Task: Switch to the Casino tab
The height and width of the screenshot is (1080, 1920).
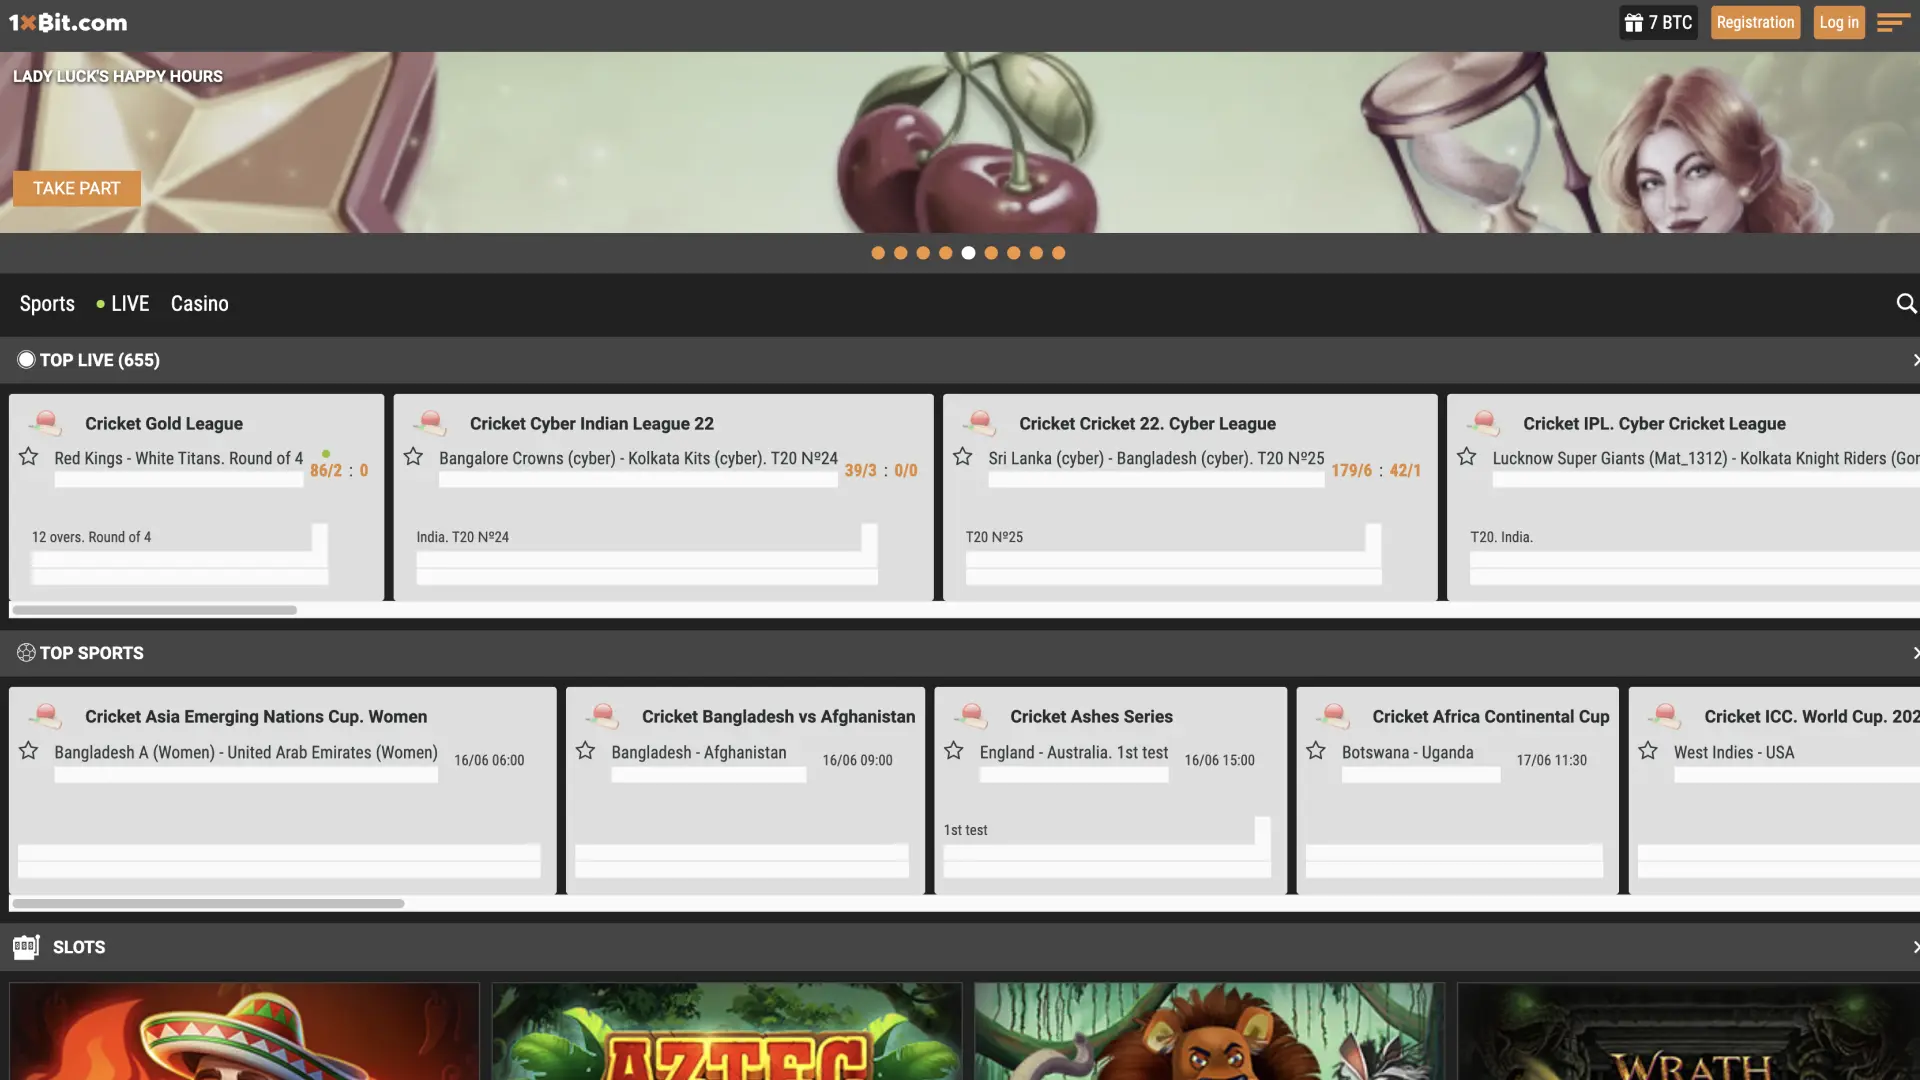Action: point(199,303)
